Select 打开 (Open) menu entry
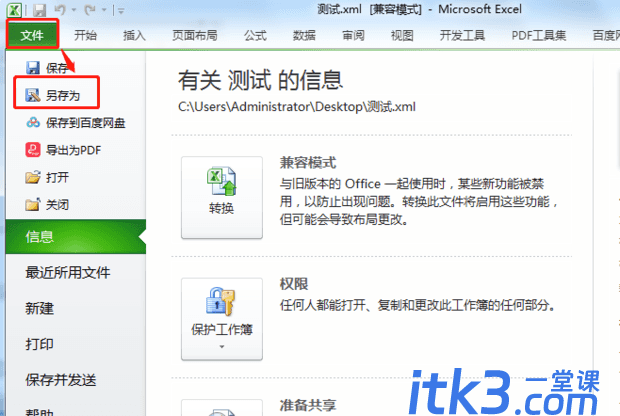 pos(57,178)
